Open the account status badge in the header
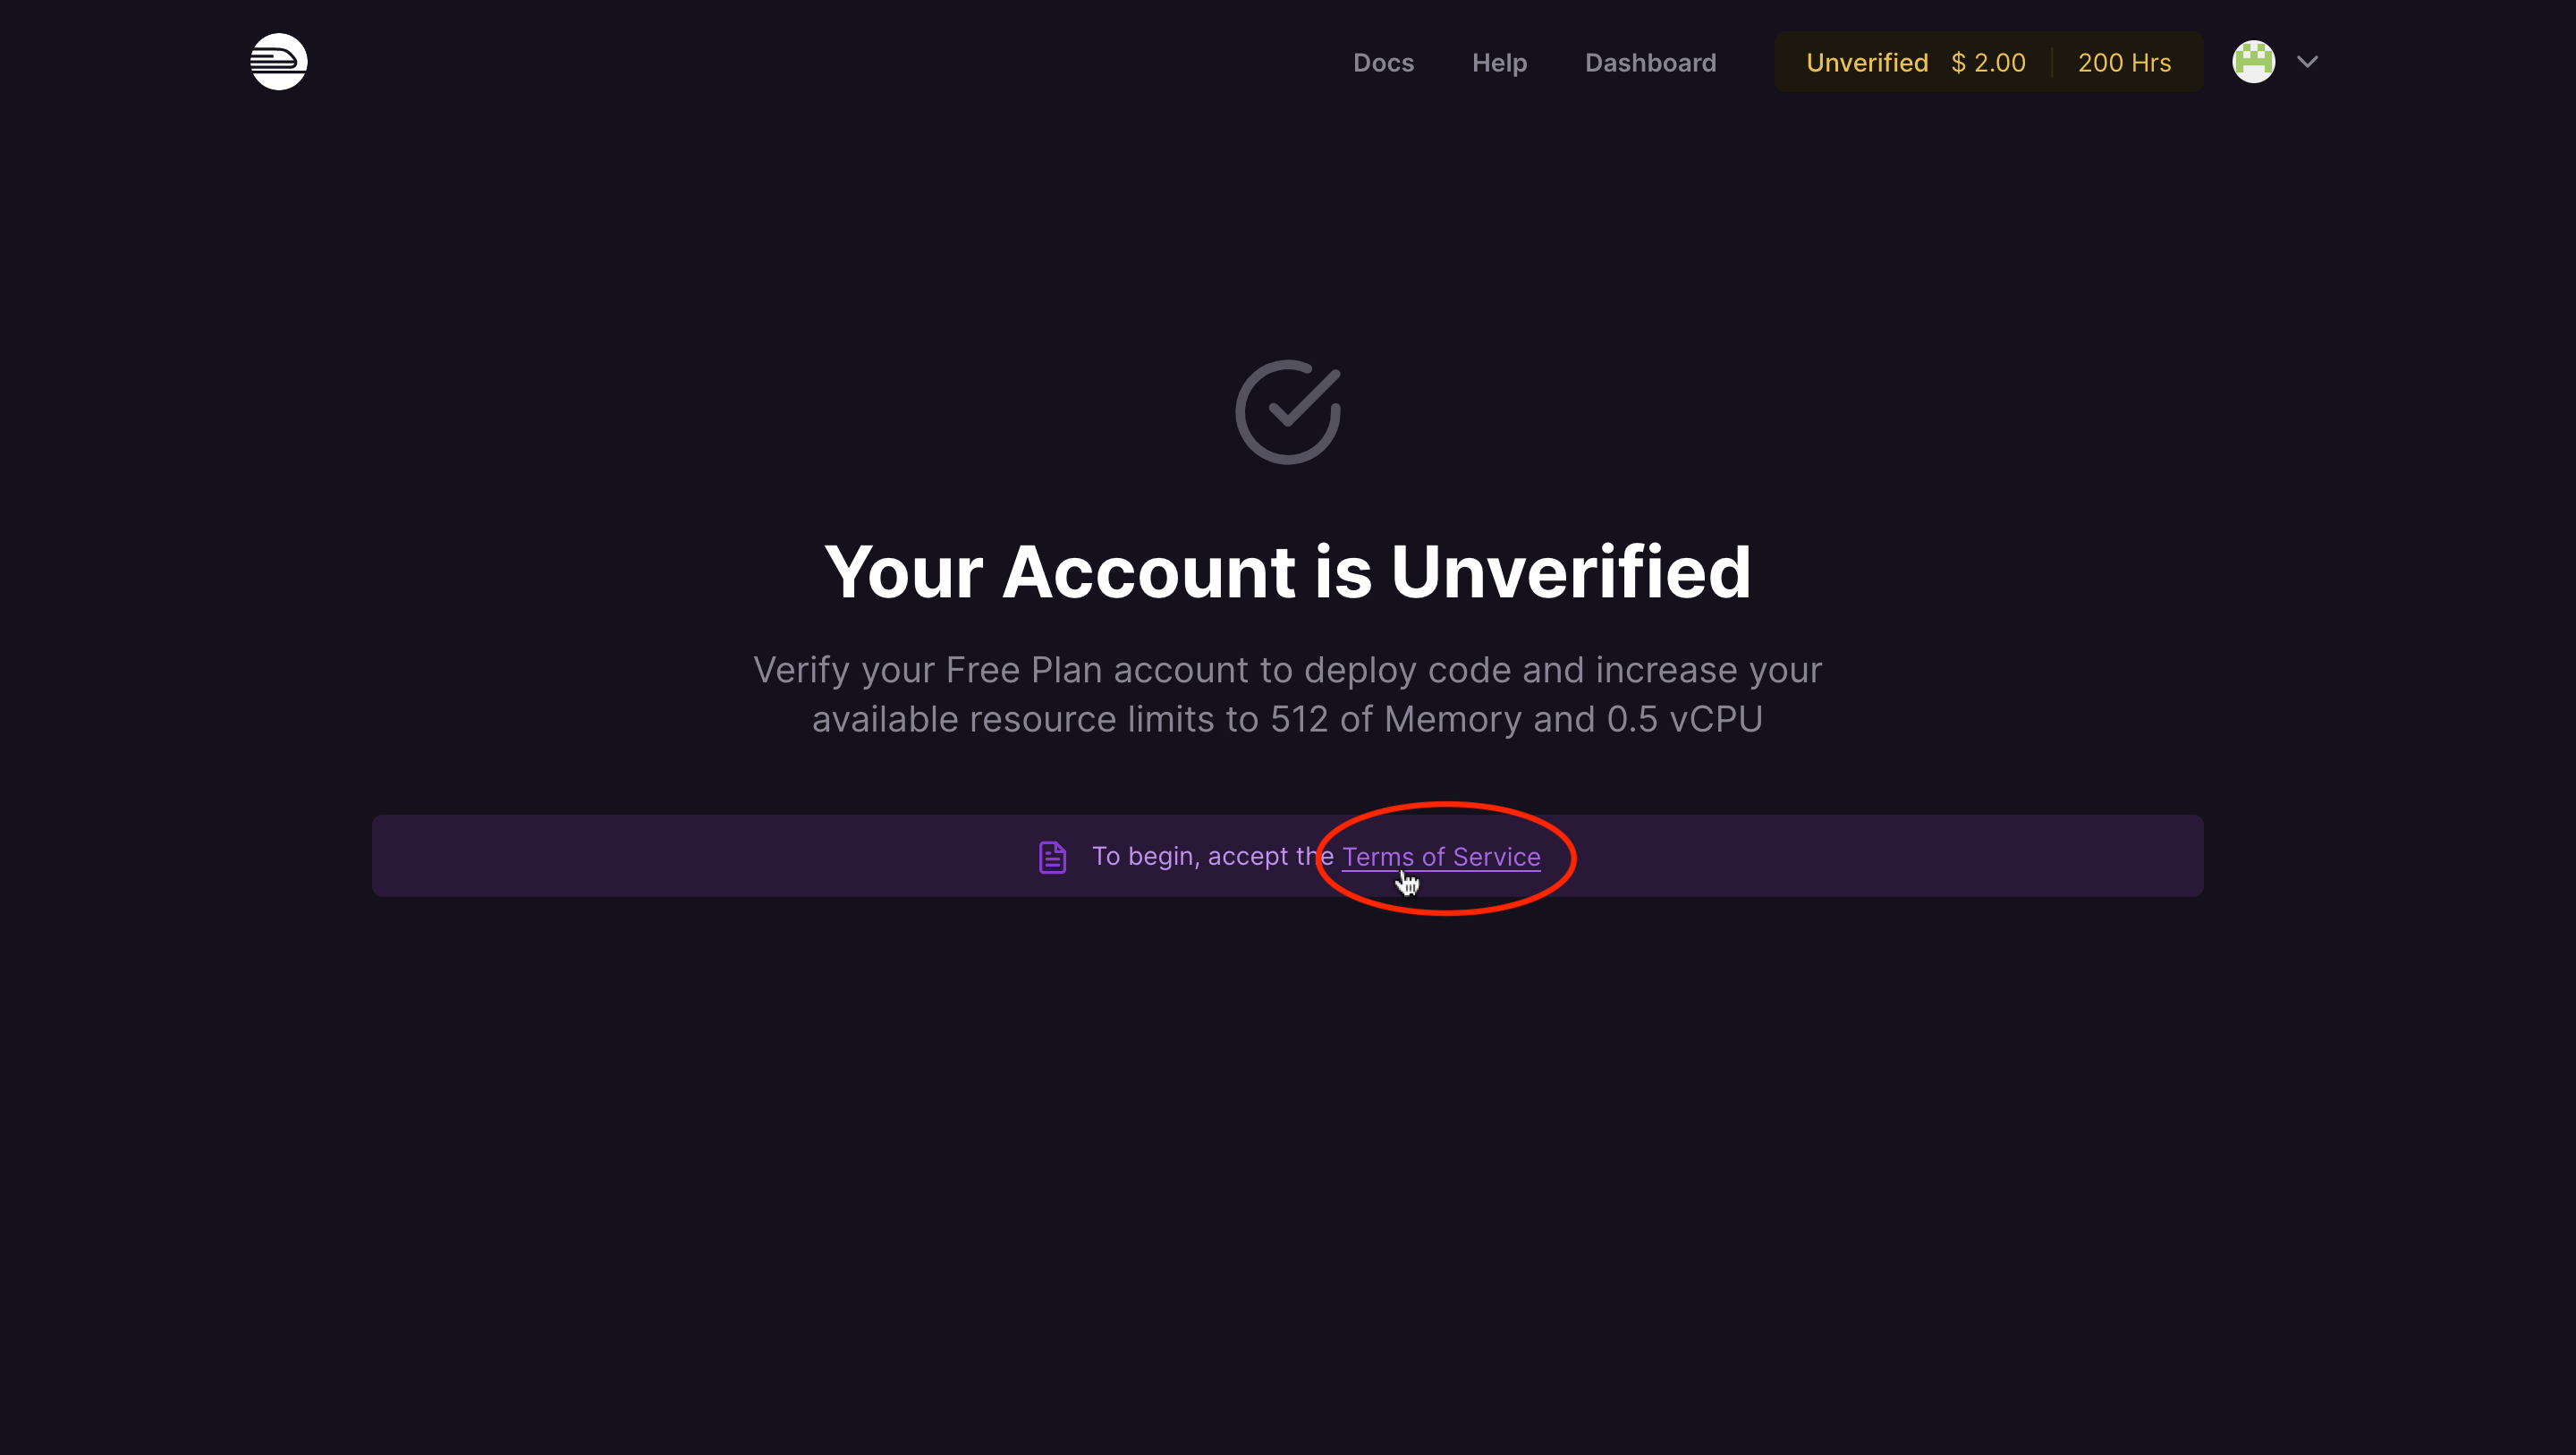The width and height of the screenshot is (2576, 1455). click(1988, 61)
